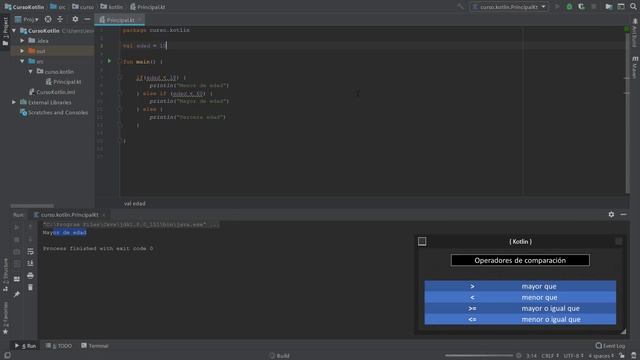Open the Project view selector dropdown
640x360 pixels.
[x=27, y=19]
